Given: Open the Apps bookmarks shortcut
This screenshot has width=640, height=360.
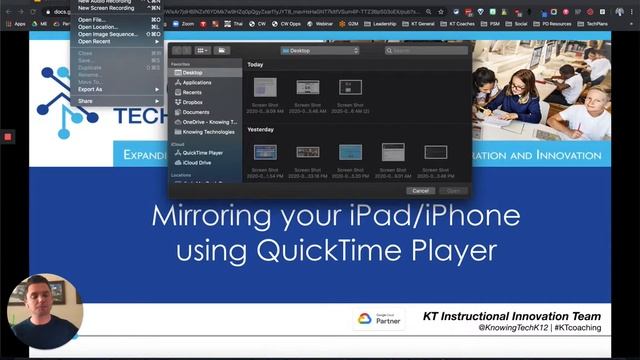Looking at the screenshot, I should [x=16, y=24].
